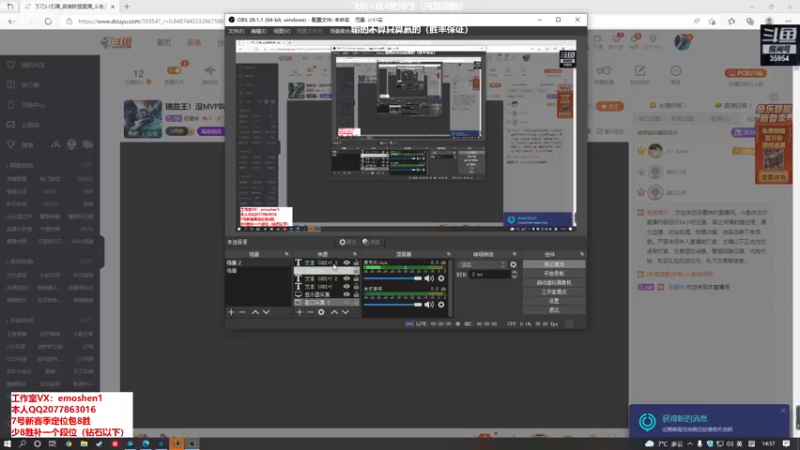800x450 pixels.
Task: Toggle the Douyu live stream on/off switch
Action: tap(174, 70)
